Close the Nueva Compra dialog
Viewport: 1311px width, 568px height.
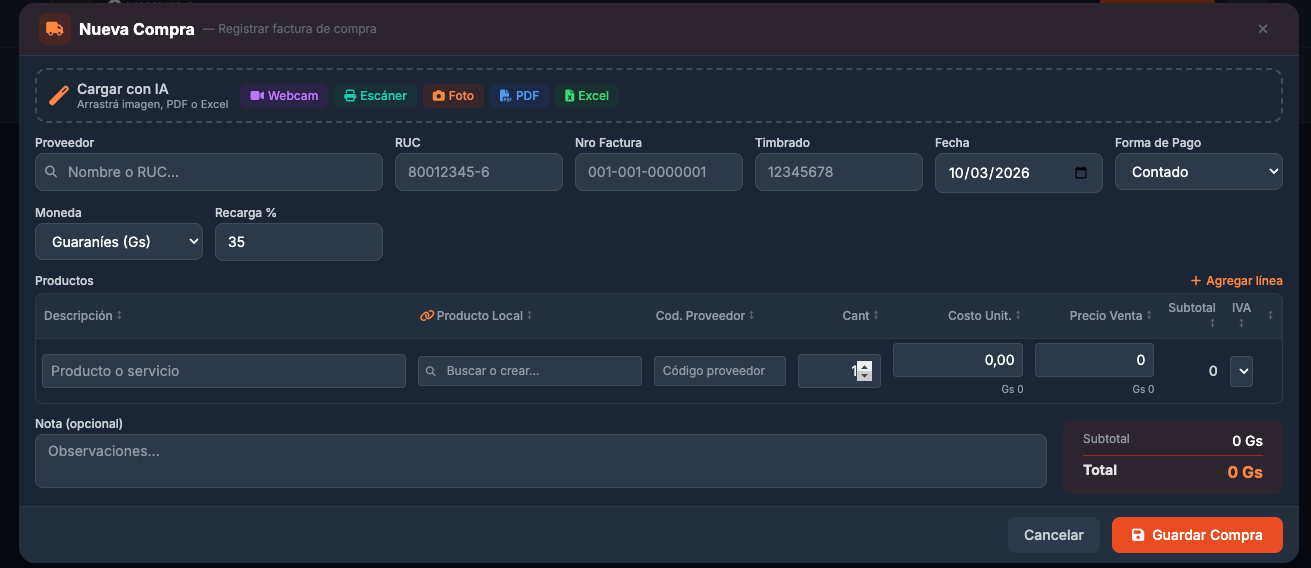1263,29
